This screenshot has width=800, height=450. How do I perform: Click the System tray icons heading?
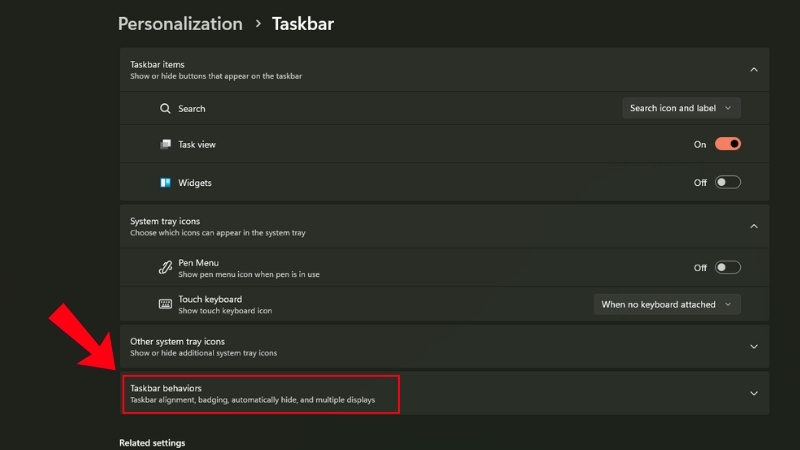(x=165, y=221)
